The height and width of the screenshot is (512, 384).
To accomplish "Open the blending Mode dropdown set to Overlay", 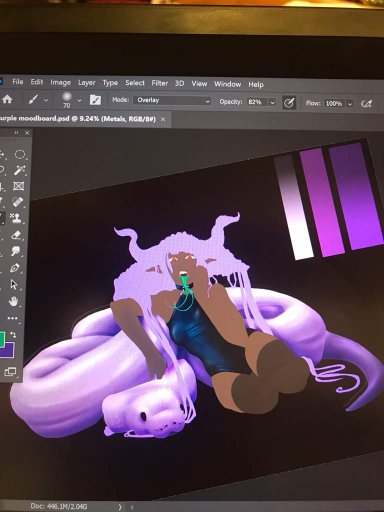I will click(172, 100).
